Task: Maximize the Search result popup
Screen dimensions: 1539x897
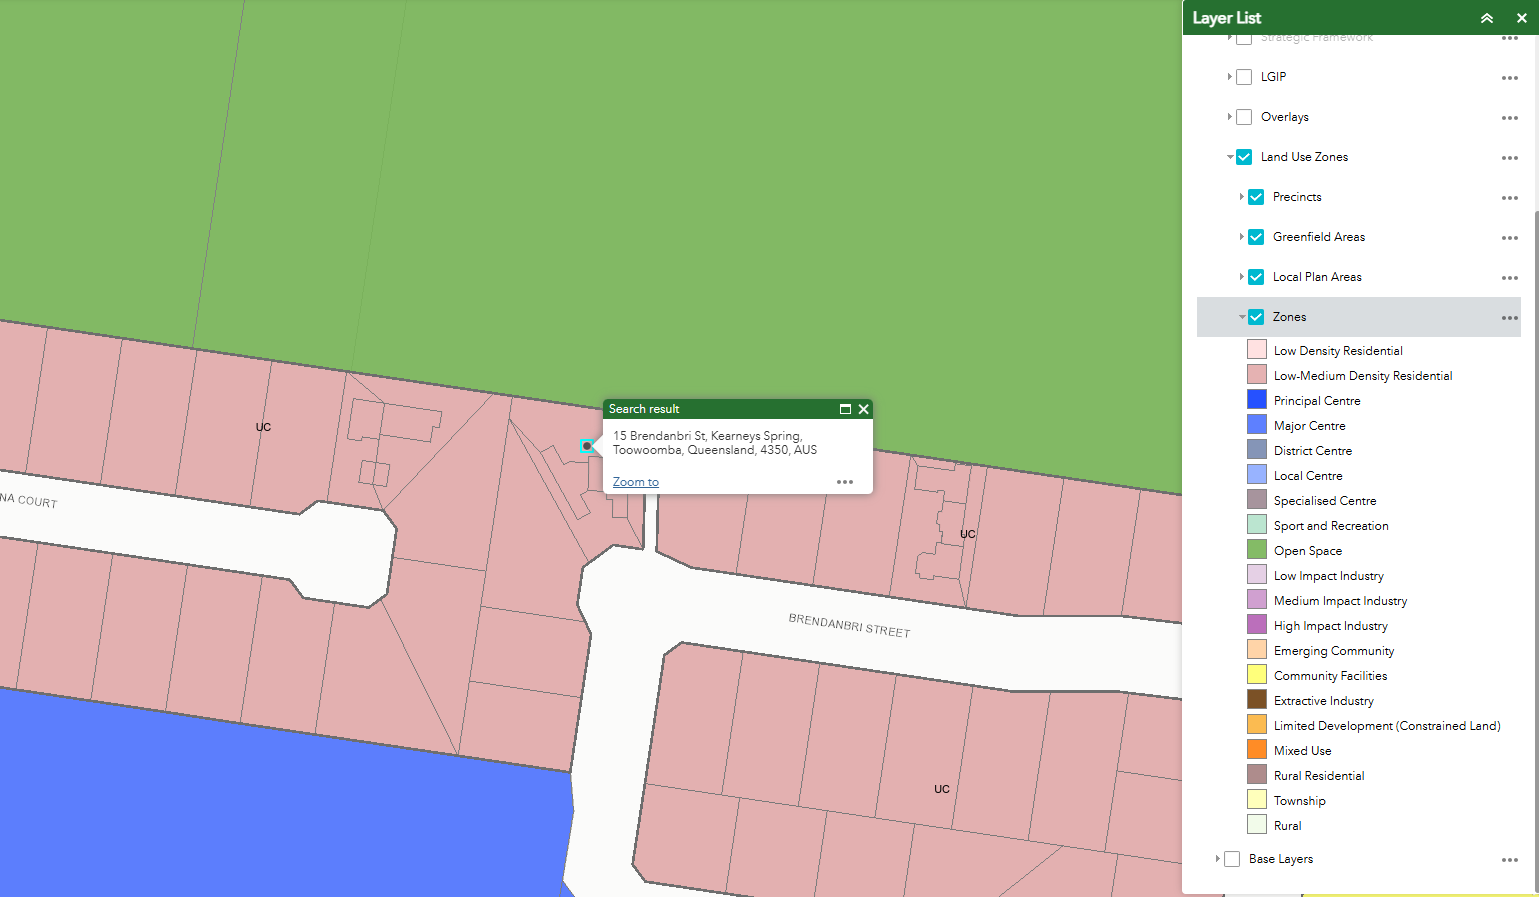Action: 845,409
